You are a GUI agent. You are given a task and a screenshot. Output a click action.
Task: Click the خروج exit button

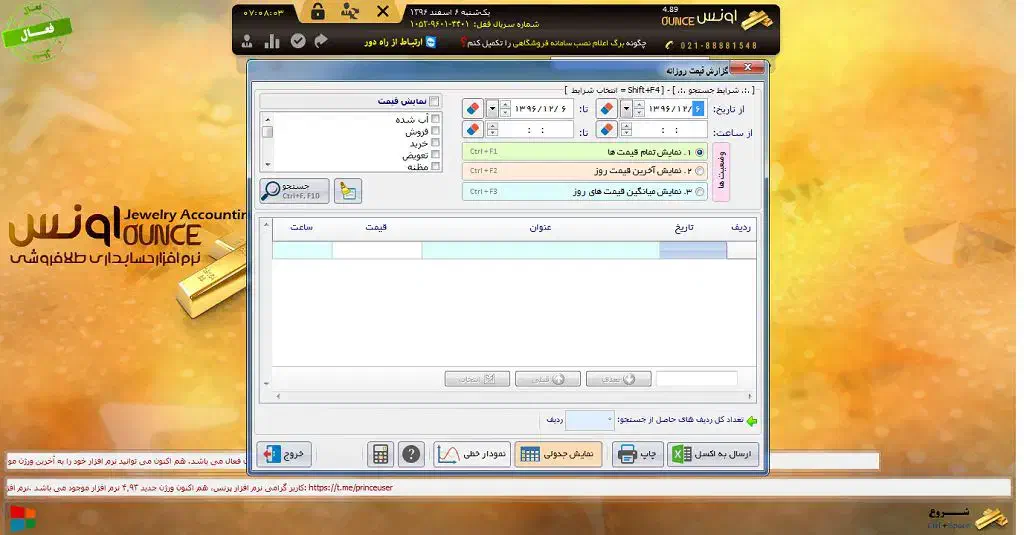[x=284, y=454]
